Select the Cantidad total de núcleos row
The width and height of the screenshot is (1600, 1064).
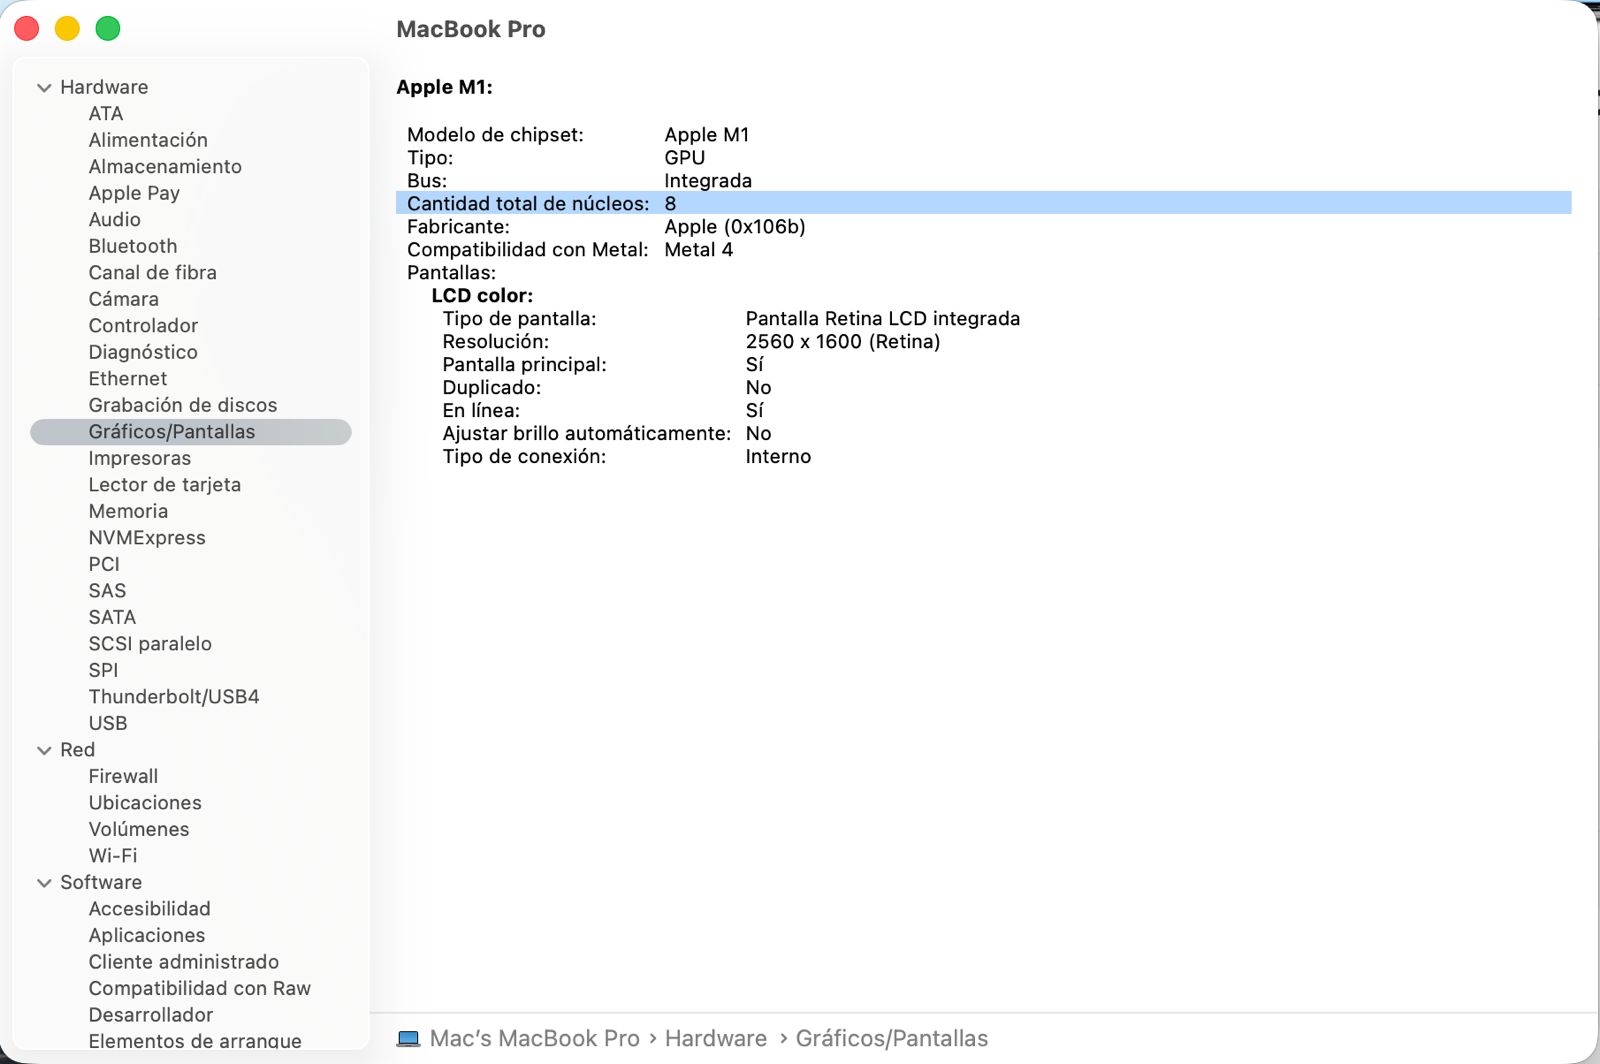[x=984, y=203]
